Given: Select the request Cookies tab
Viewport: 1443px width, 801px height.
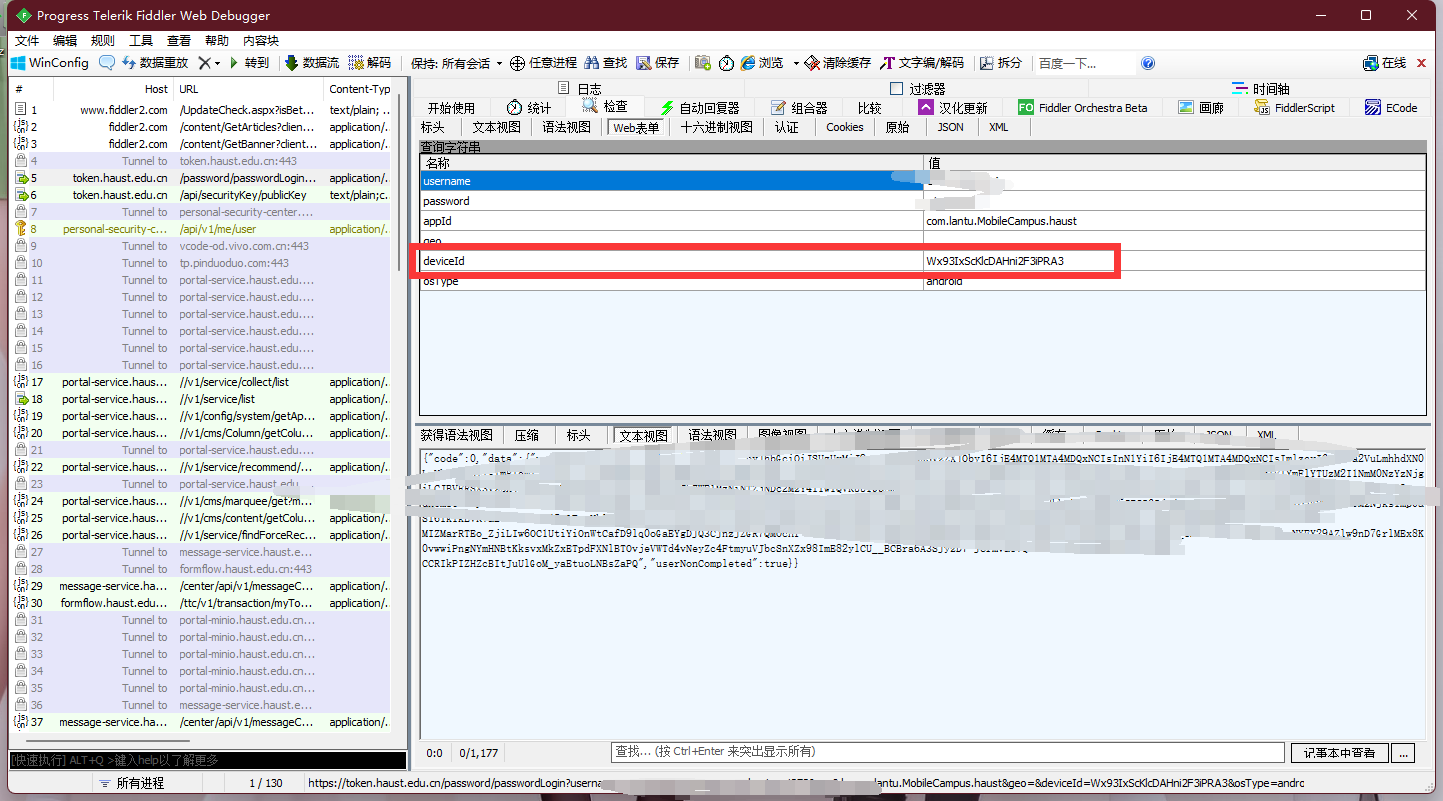Looking at the screenshot, I should tap(844, 127).
